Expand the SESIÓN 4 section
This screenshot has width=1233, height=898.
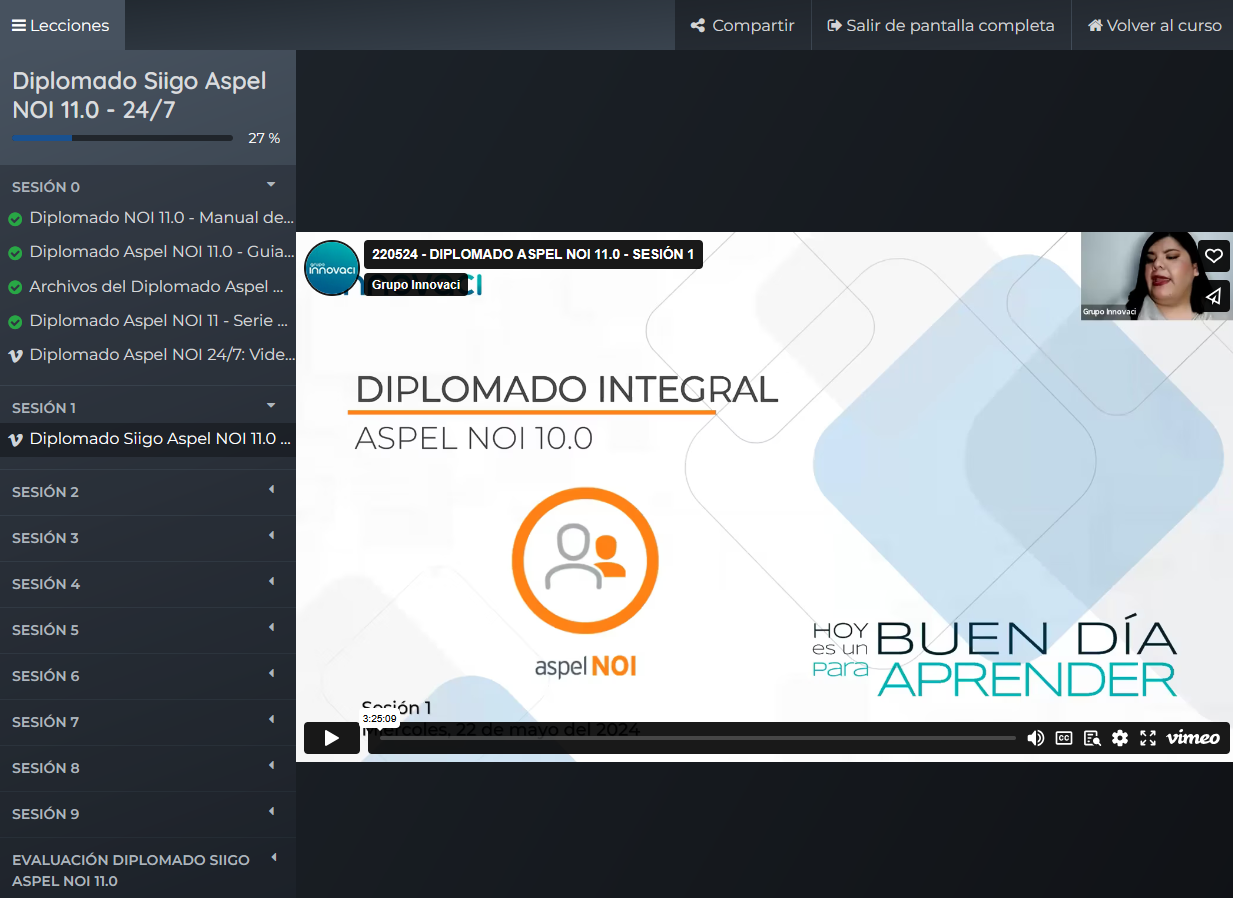148,584
